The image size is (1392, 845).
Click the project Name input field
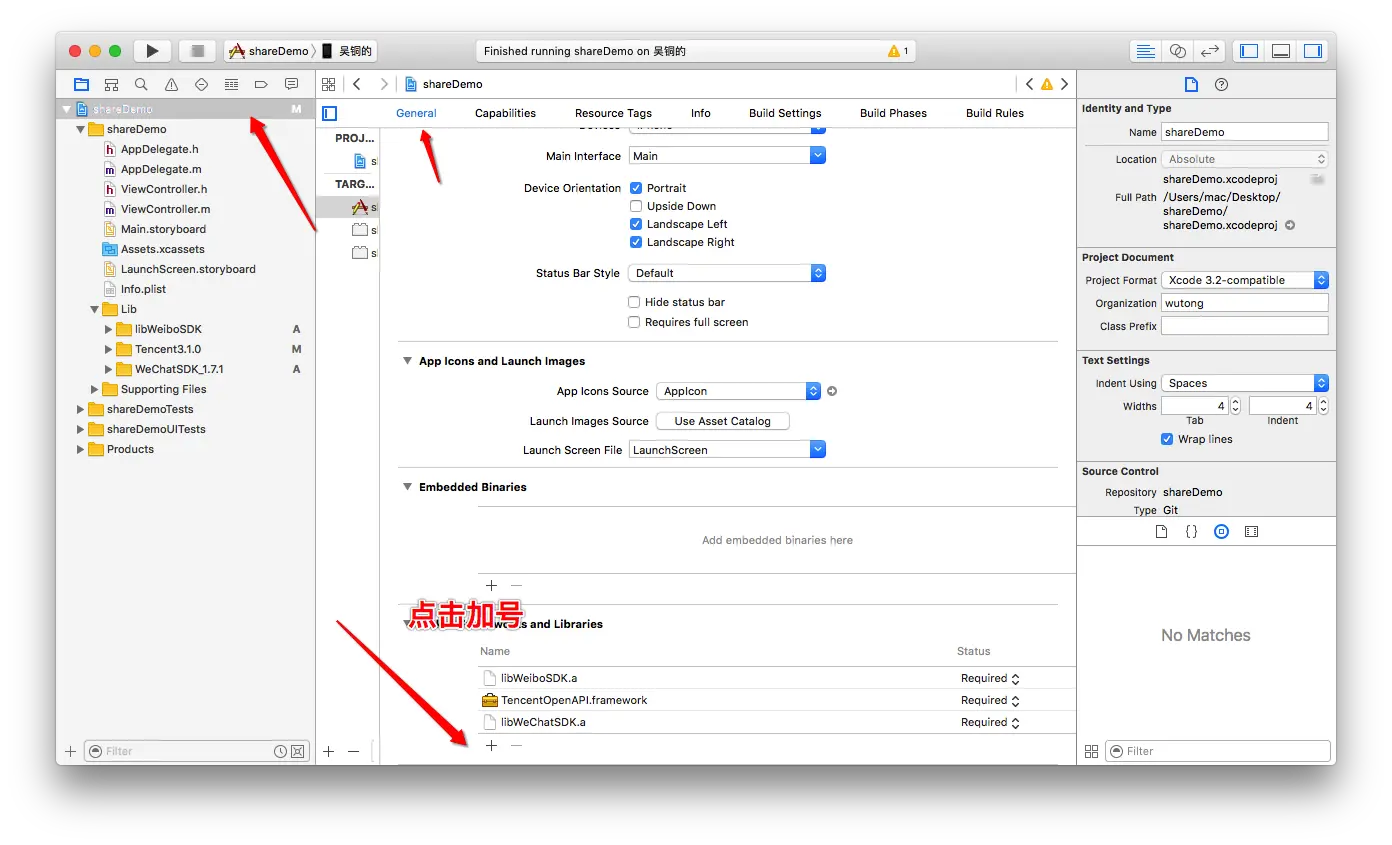(x=1245, y=132)
